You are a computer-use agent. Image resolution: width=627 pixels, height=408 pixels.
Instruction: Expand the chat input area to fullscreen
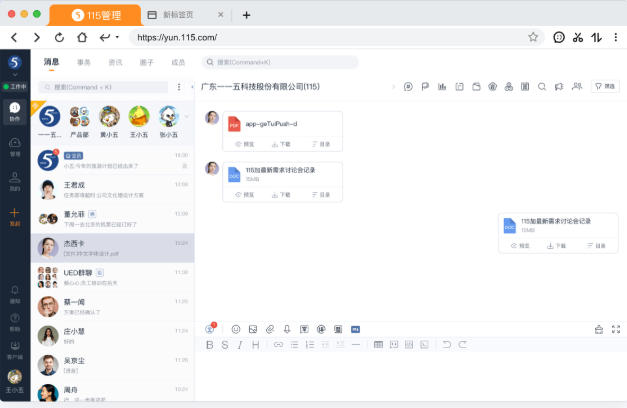pos(617,328)
